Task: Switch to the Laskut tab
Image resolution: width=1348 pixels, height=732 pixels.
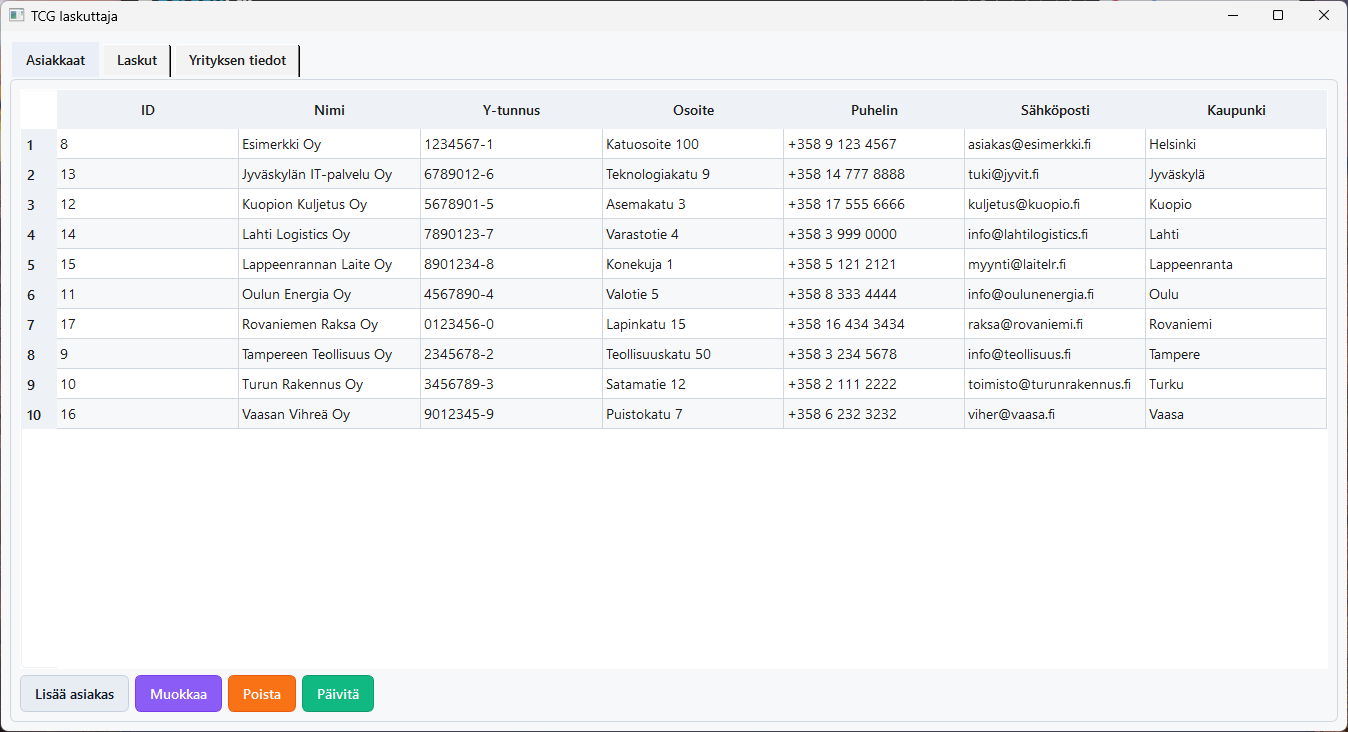Action: (x=137, y=60)
